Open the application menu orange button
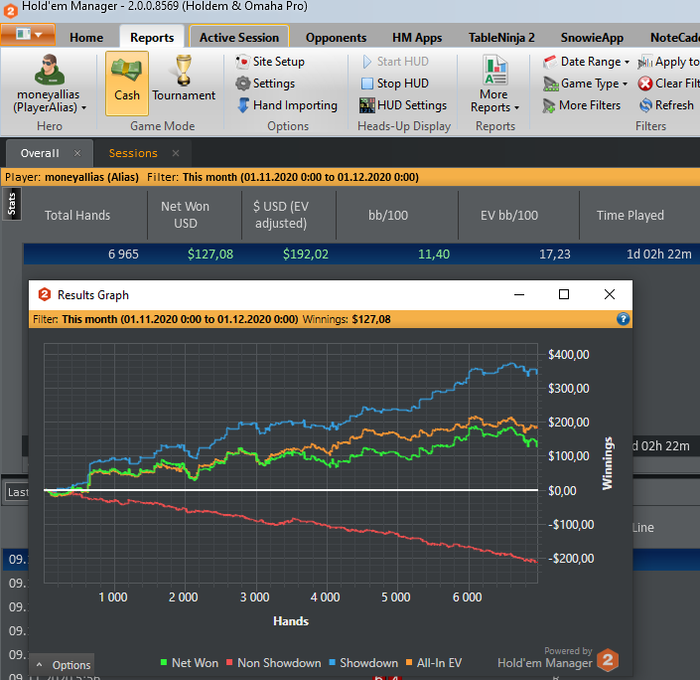The image size is (700, 680). pyautogui.click(x=28, y=34)
